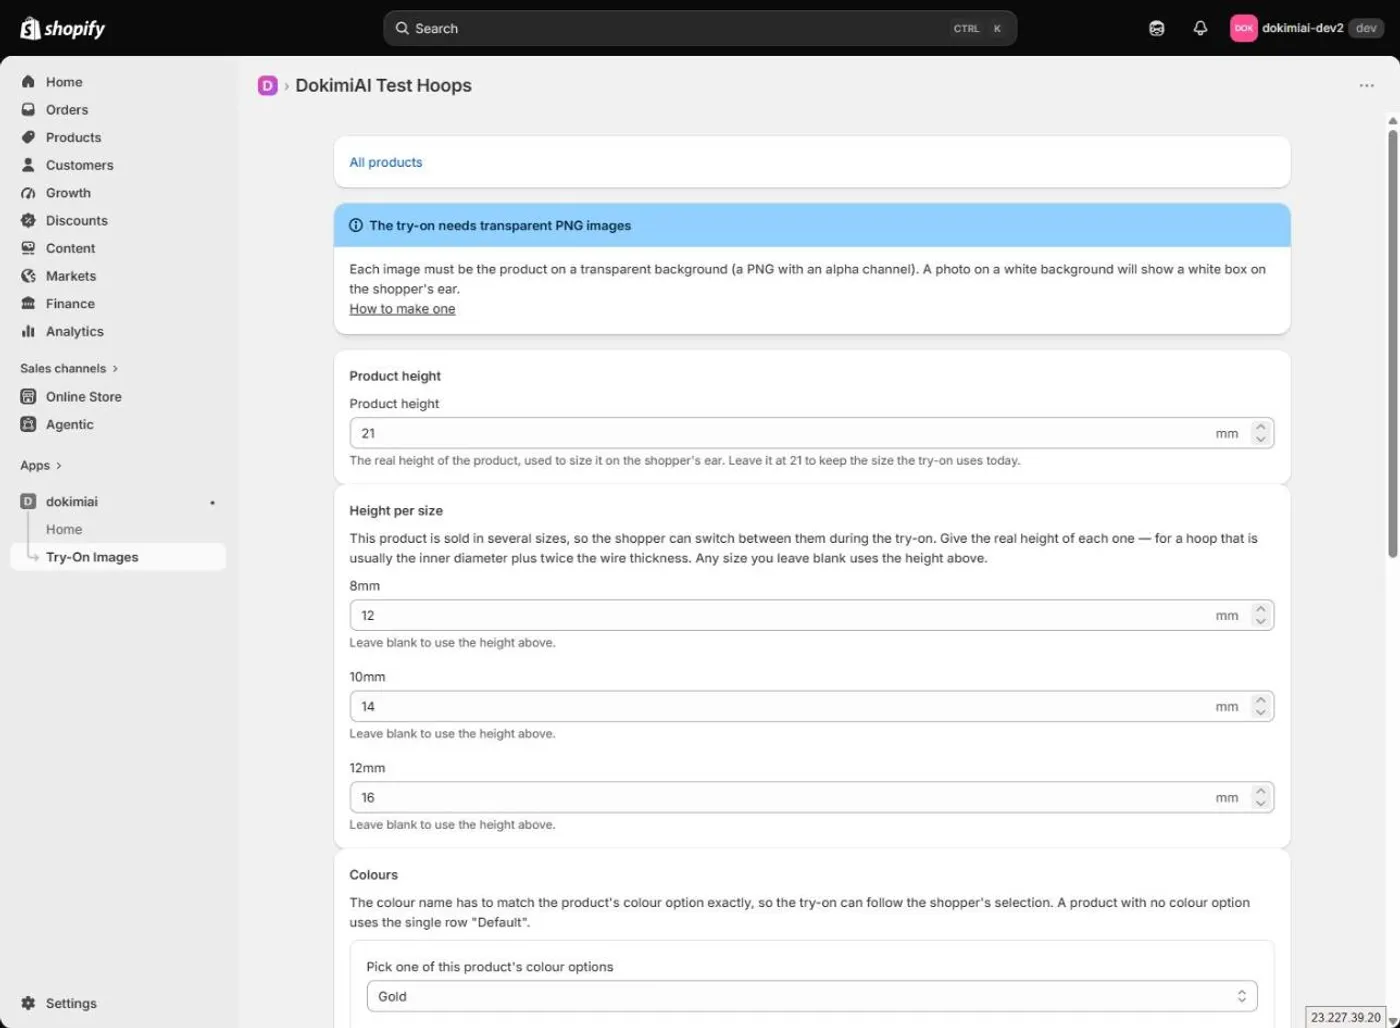Focus the 10mm height field

pos(811,706)
